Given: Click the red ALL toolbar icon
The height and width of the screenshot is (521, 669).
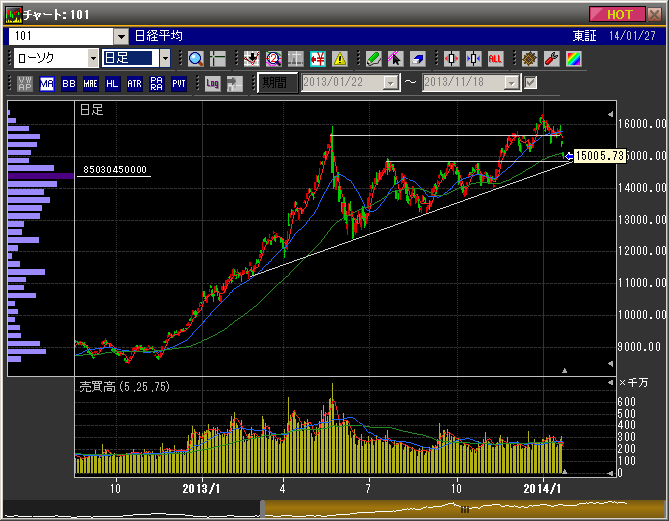Looking at the screenshot, I should [x=495, y=59].
